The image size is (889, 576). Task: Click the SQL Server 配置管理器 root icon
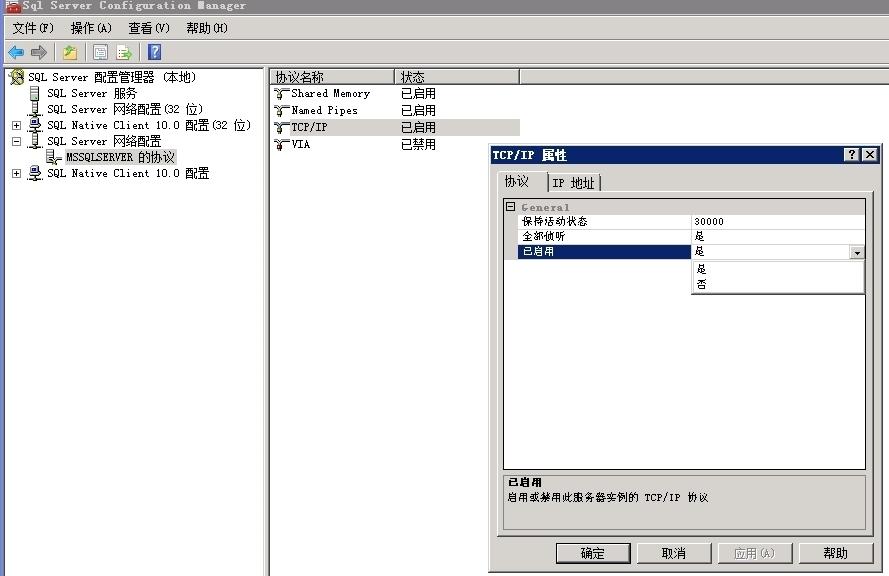16,77
